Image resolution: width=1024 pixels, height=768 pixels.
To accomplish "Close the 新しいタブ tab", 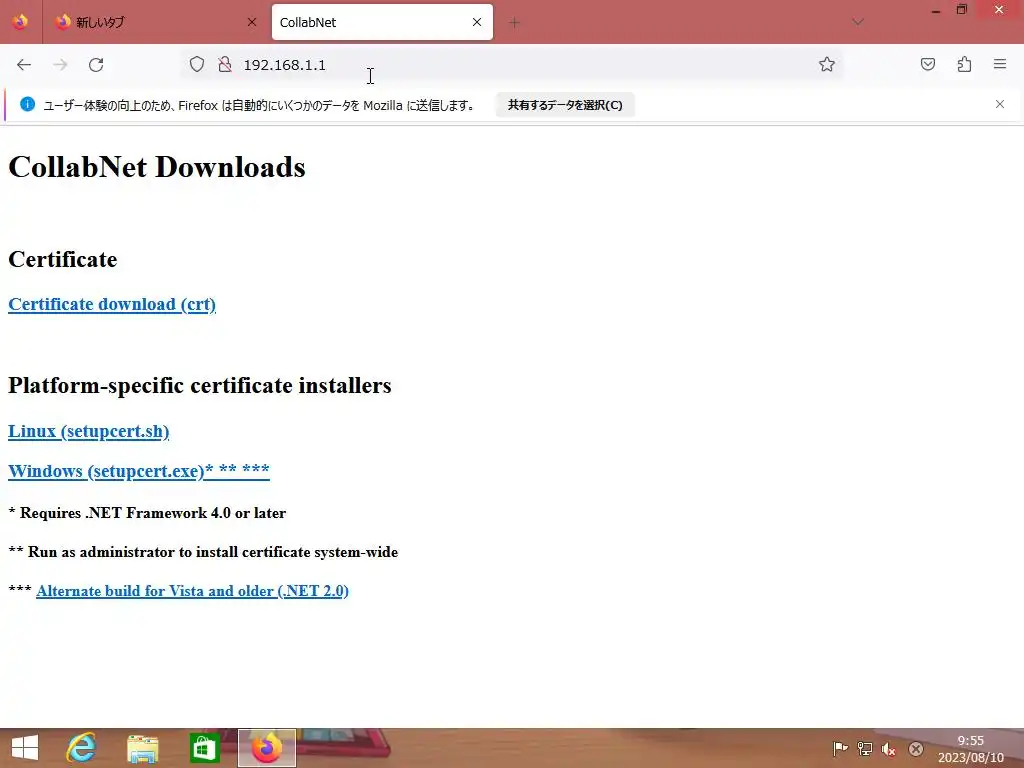I will click(x=252, y=22).
